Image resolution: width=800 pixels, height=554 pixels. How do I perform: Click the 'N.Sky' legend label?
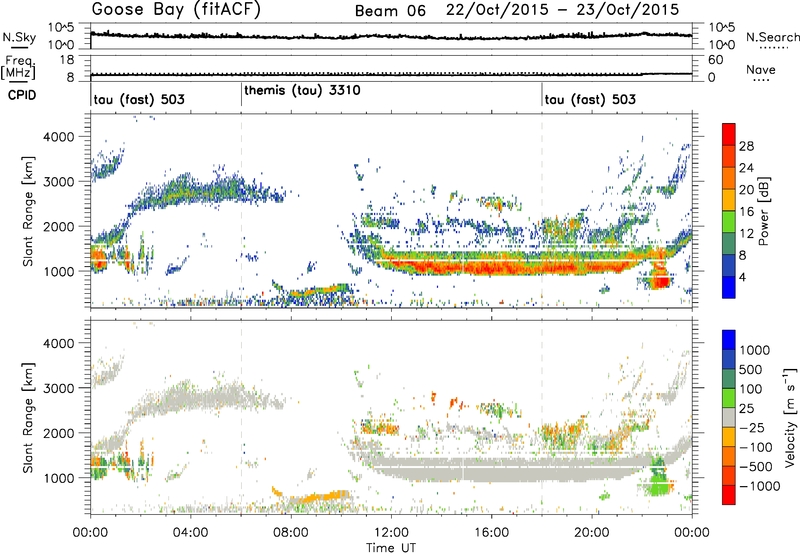[x=19, y=37]
